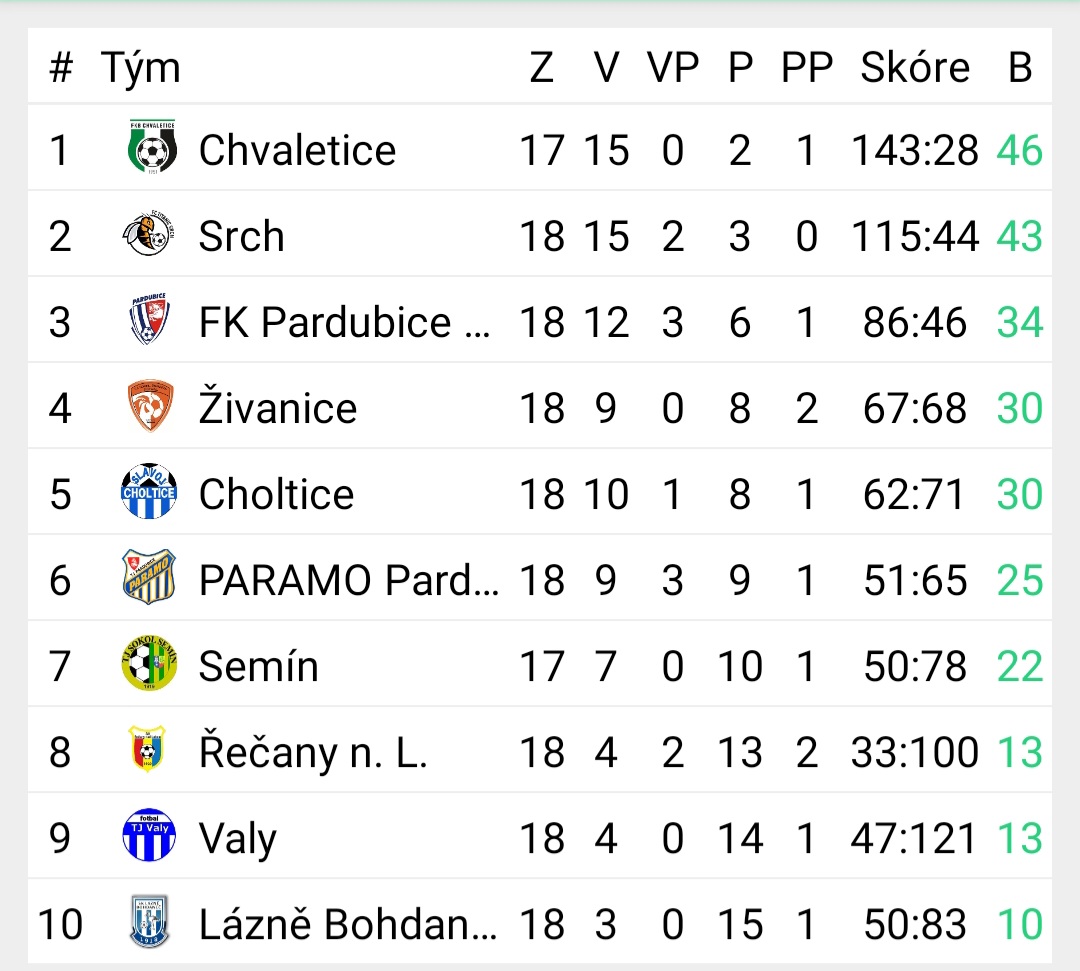Click the Řečany n. L. shield logo
Viewport: 1080px width, 971px height.
147,749
